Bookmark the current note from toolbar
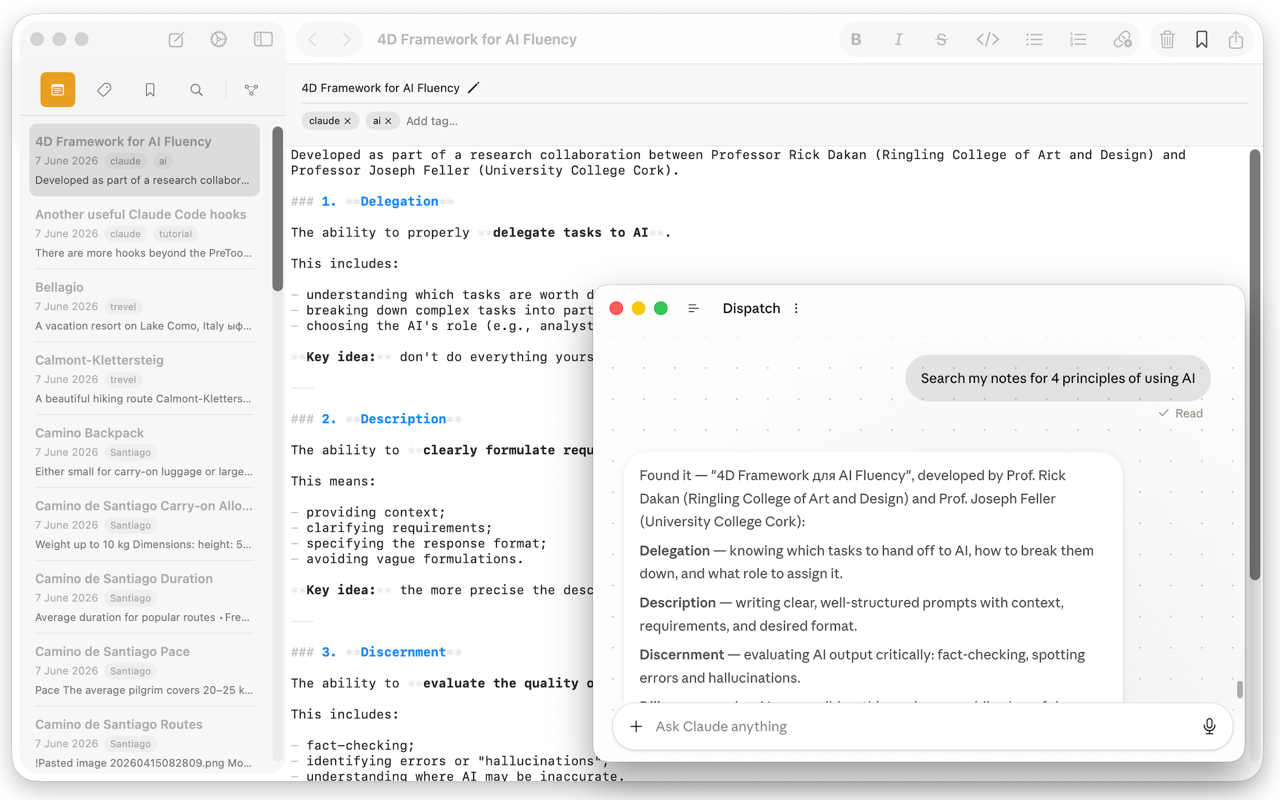 1202,40
